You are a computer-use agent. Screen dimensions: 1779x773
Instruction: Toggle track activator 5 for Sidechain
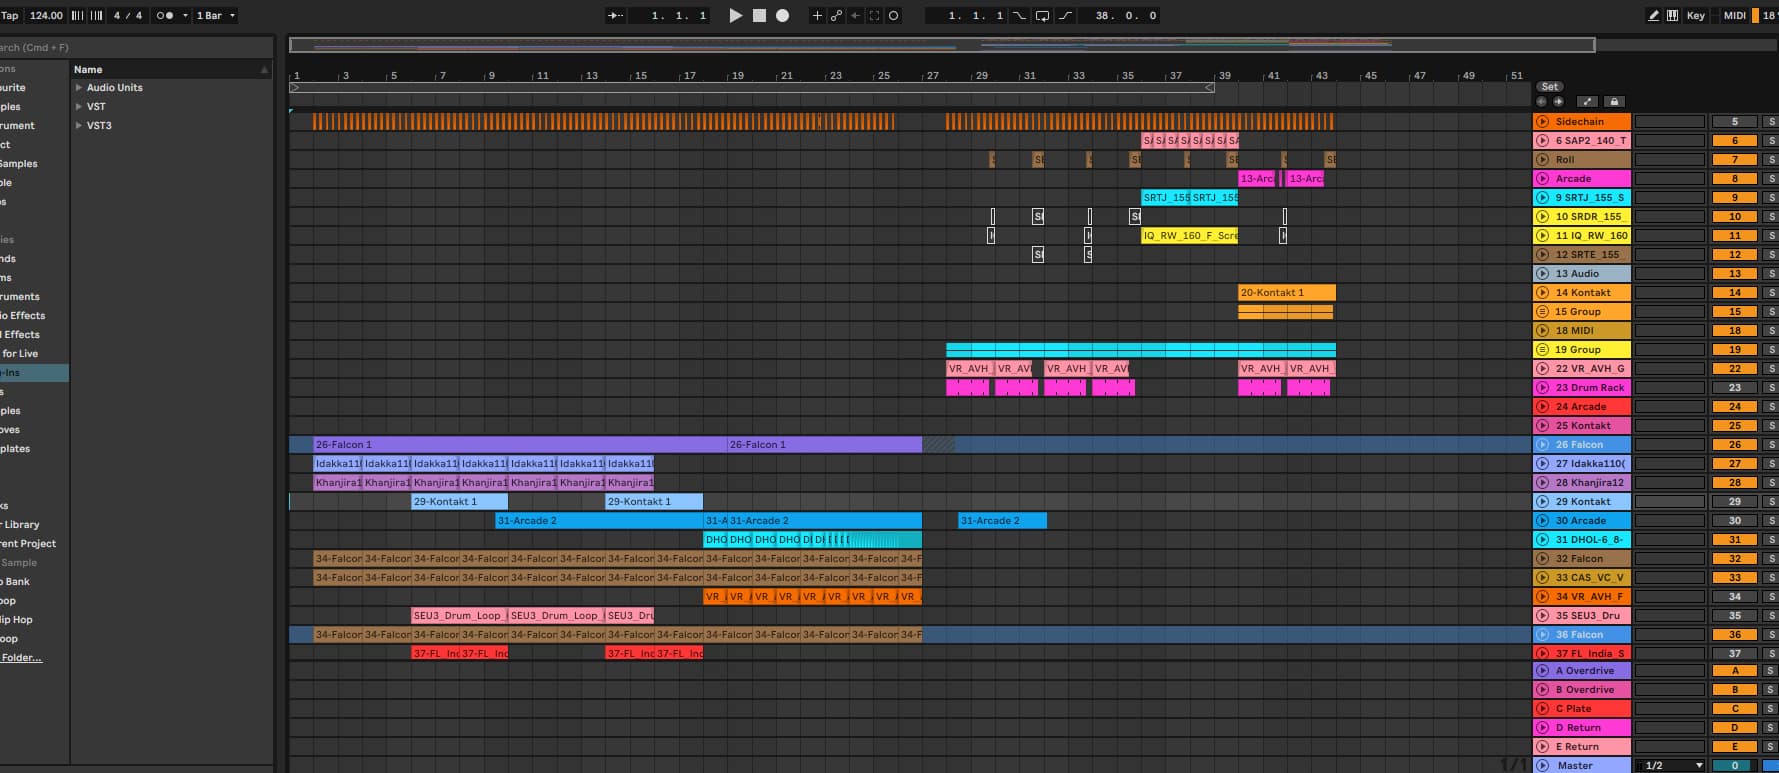coord(1734,122)
